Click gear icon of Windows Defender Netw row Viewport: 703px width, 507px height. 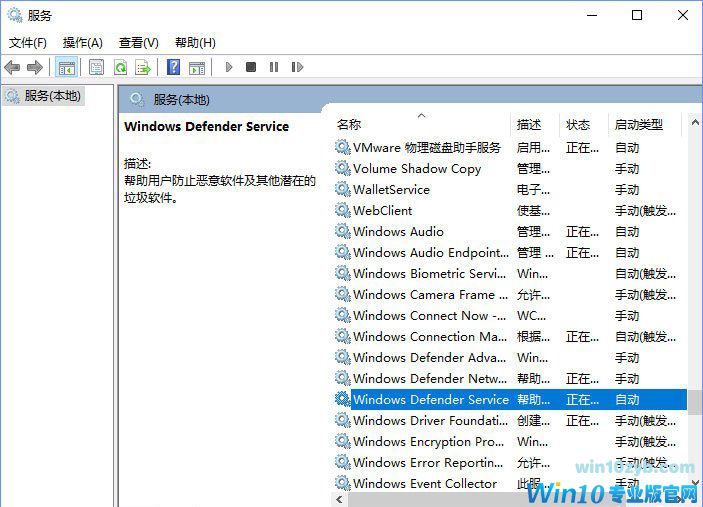click(343, 378)
